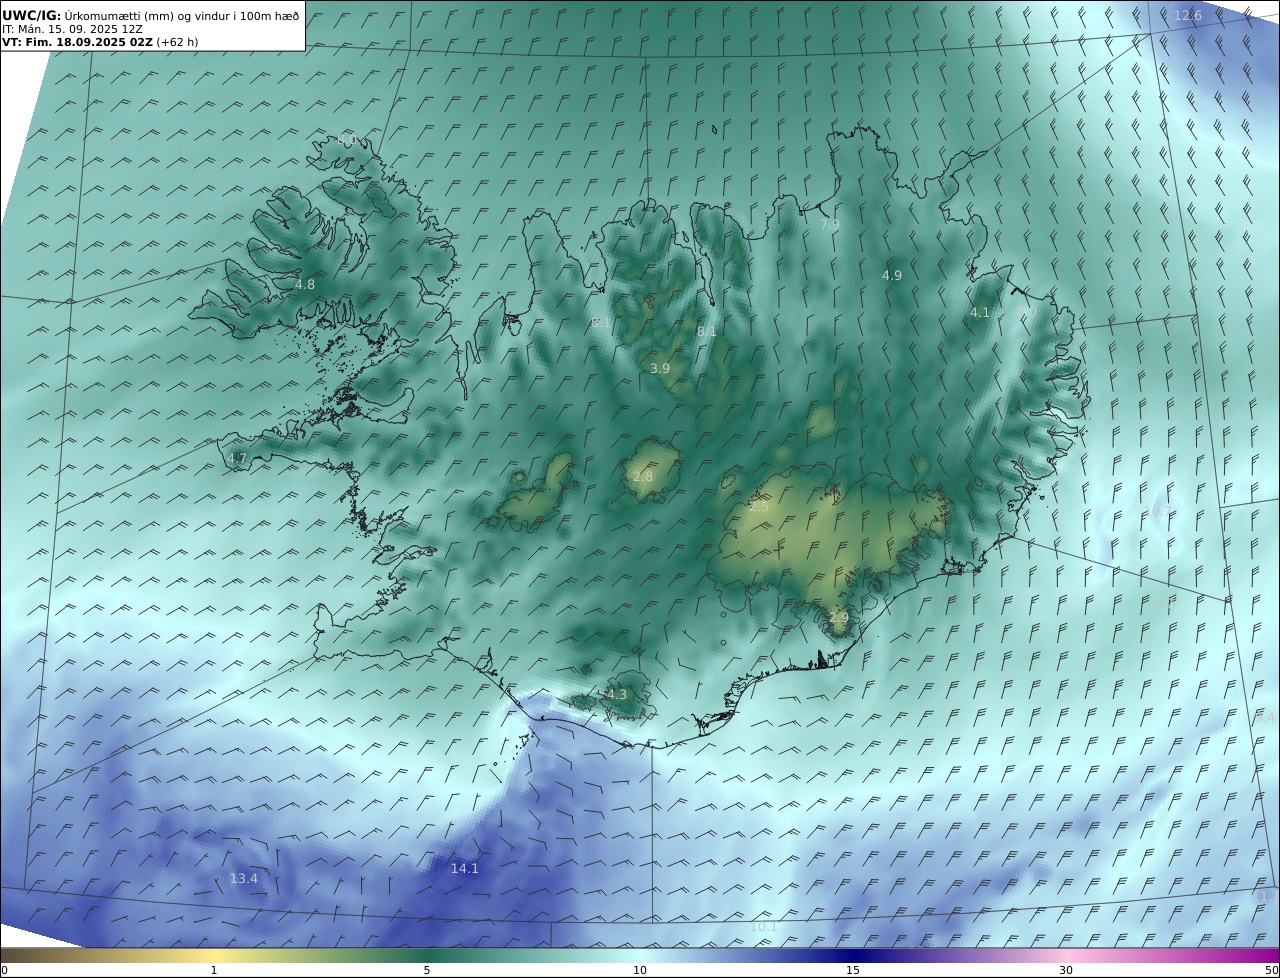Click the 4.9 value label on the map

pyautogui.click(x=892, y=275)
